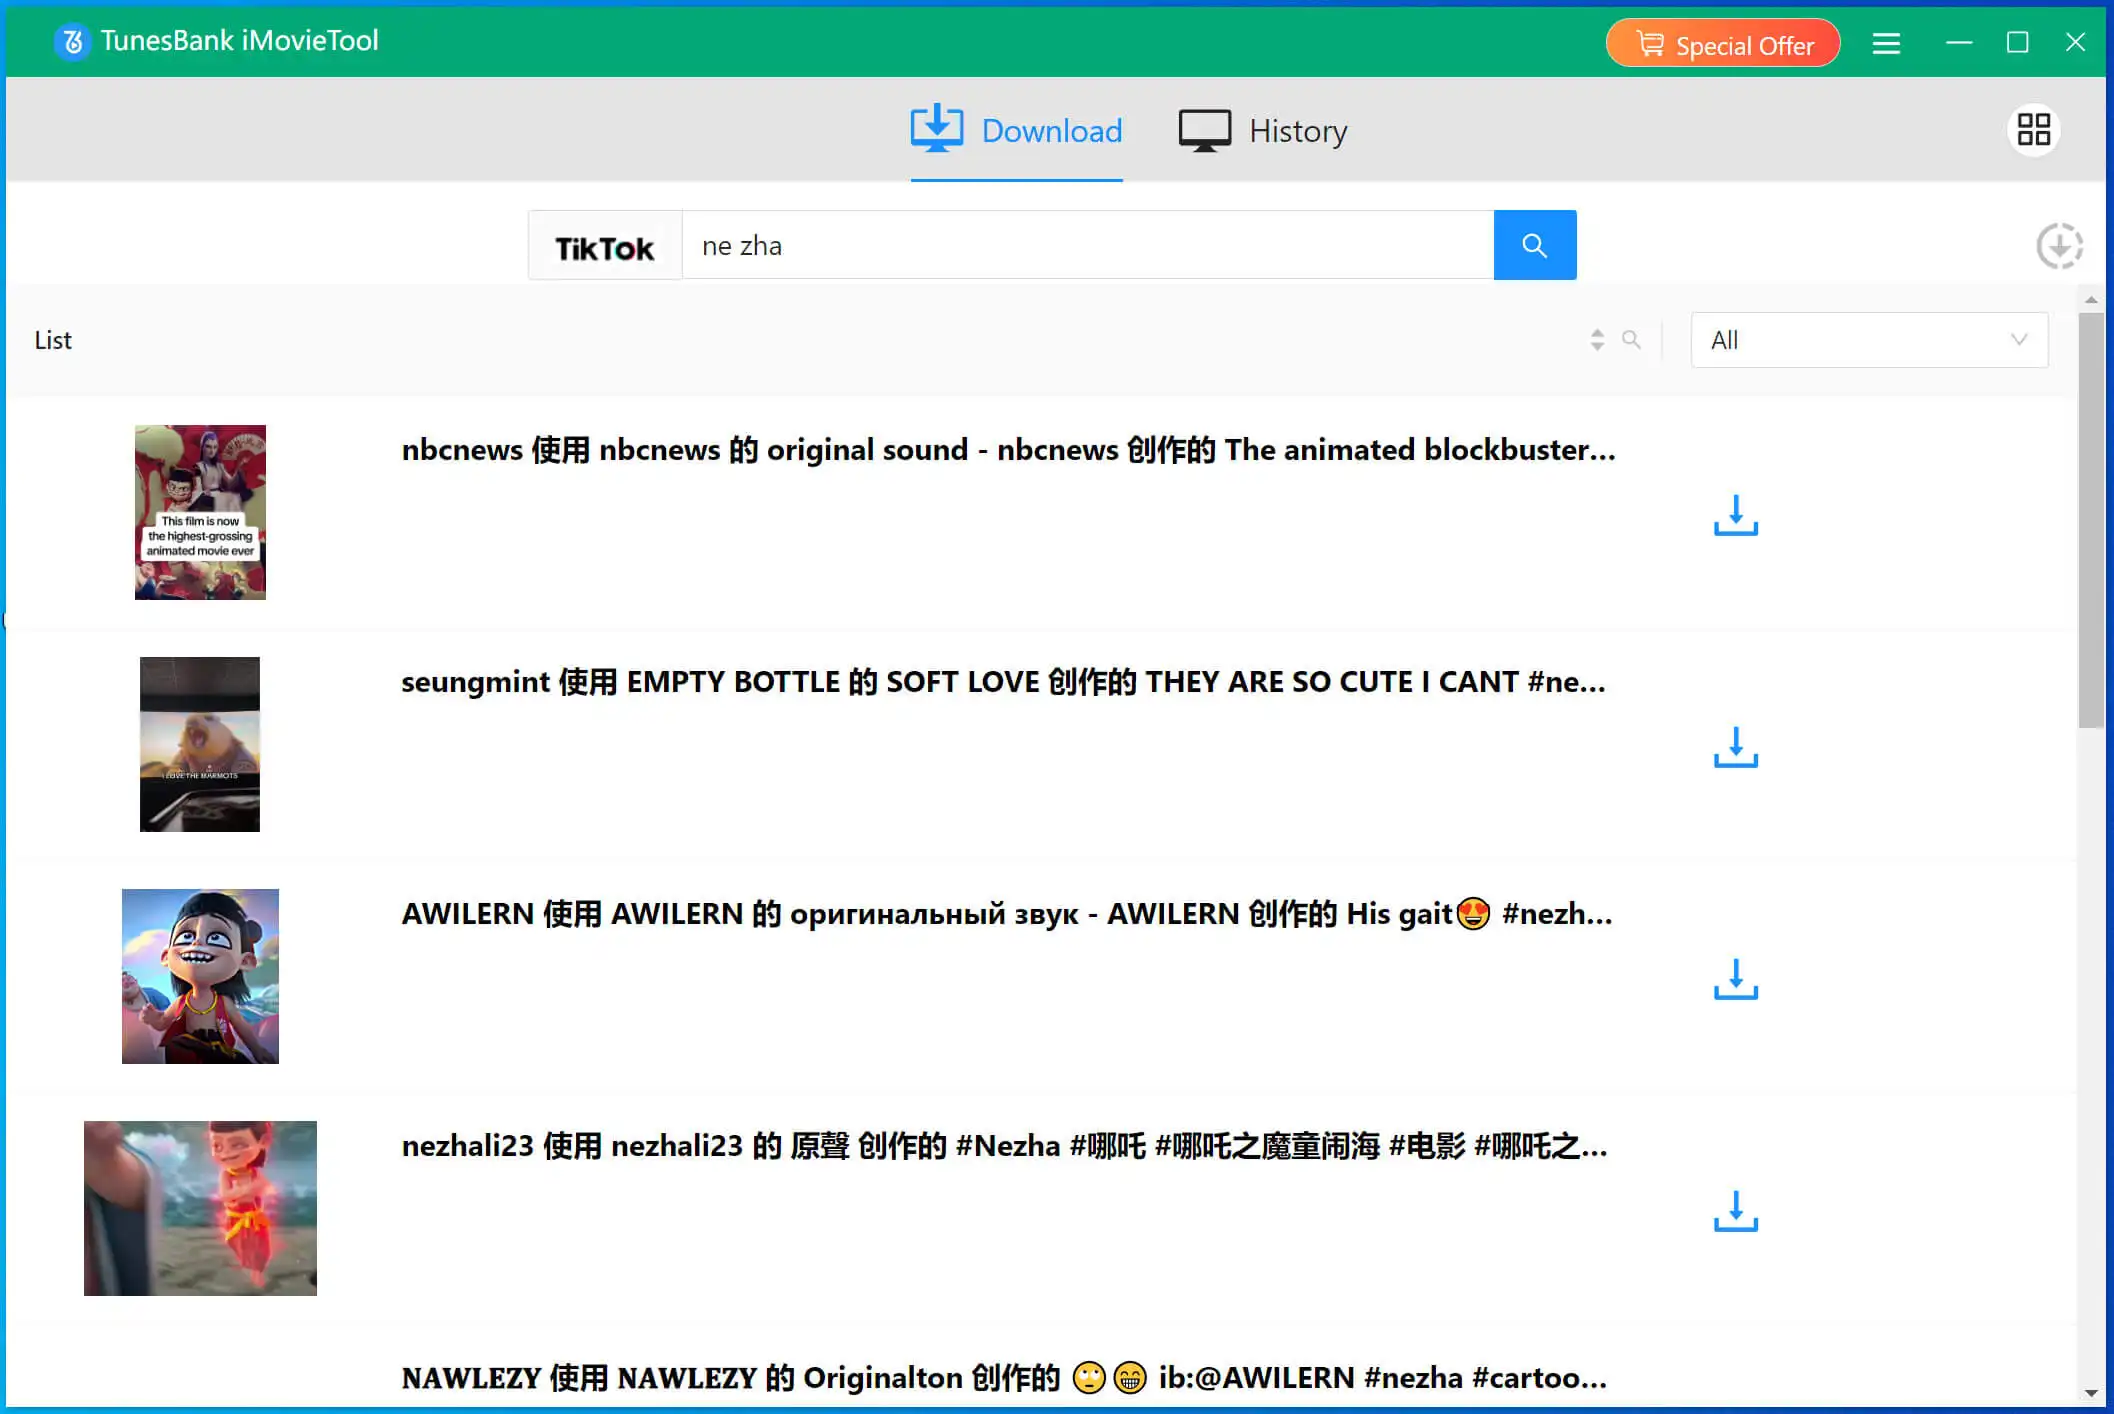2114x1414 pixels.
Task: Open the hamburger menu in title bar
Action: (1886, 43)
